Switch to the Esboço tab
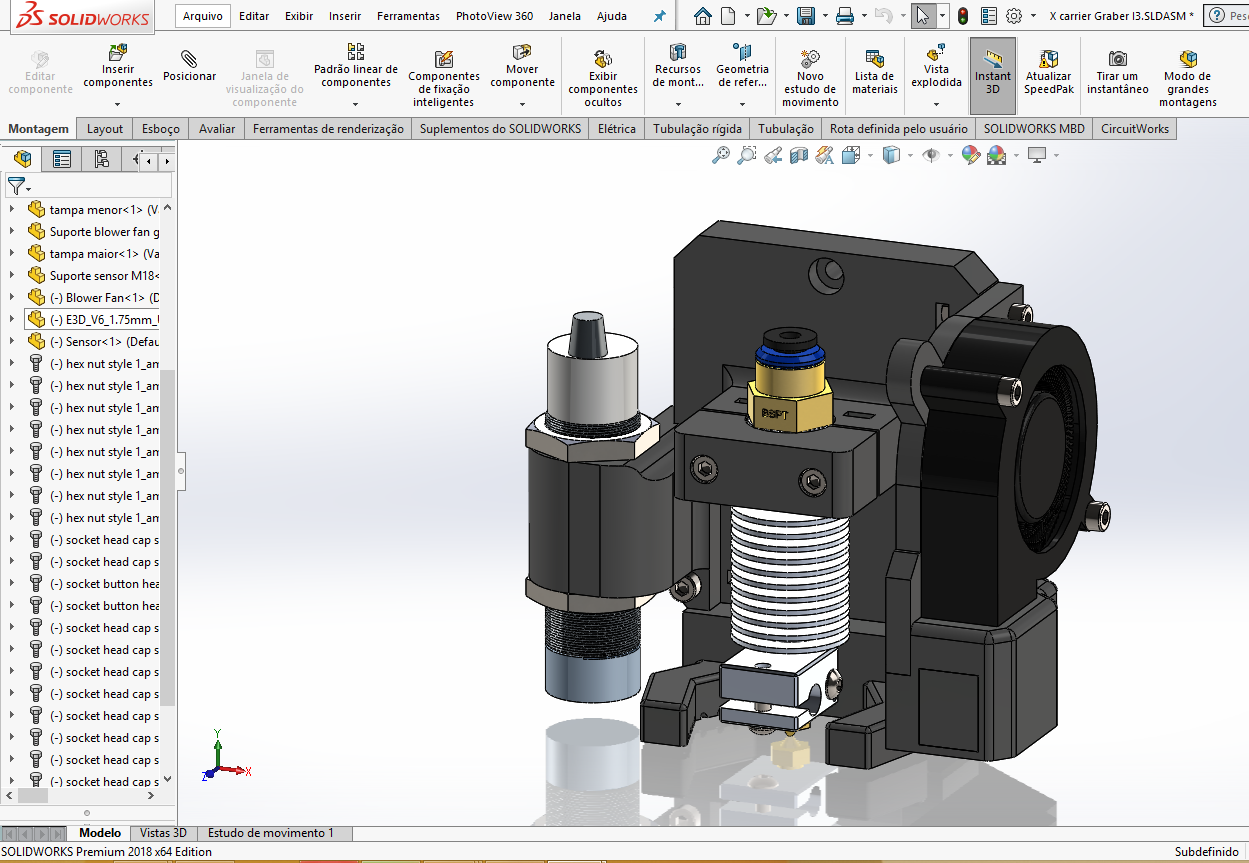Image resolution: width=1249 pixels, height=863 pixels. point(161,129)
